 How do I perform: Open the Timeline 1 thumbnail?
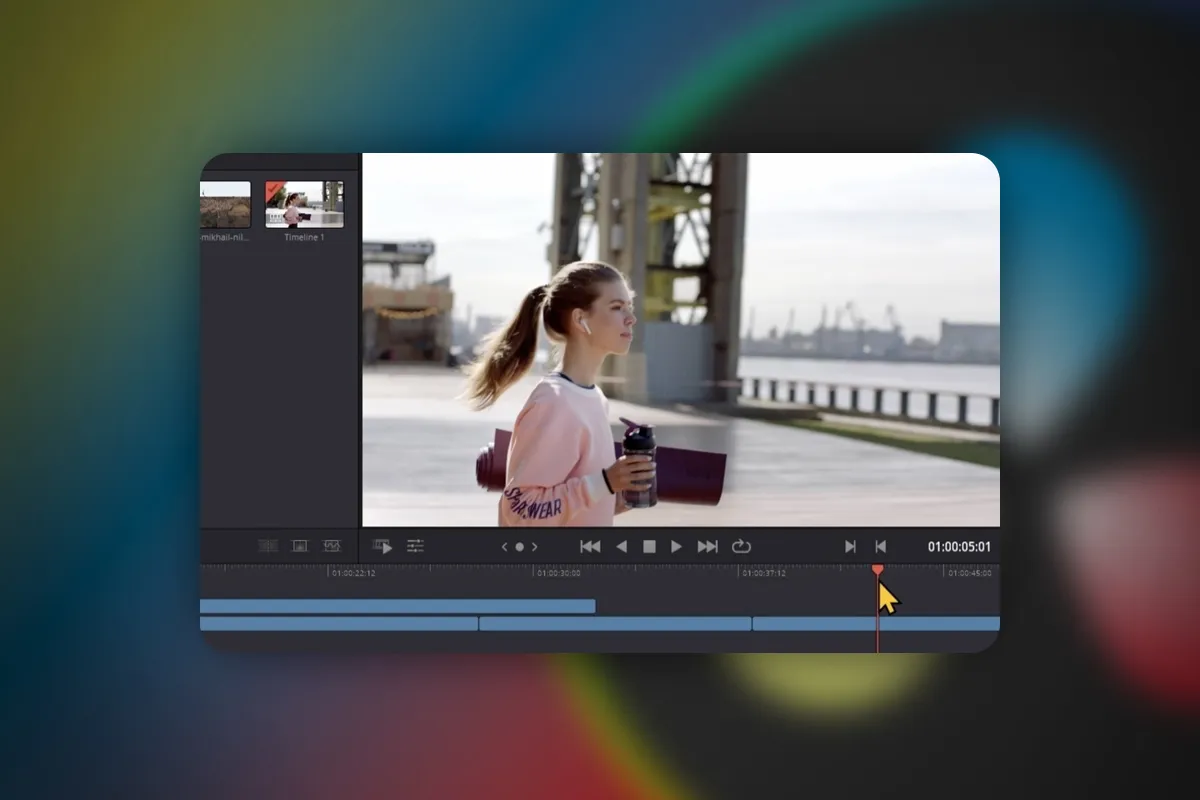[x=304, y=204]
